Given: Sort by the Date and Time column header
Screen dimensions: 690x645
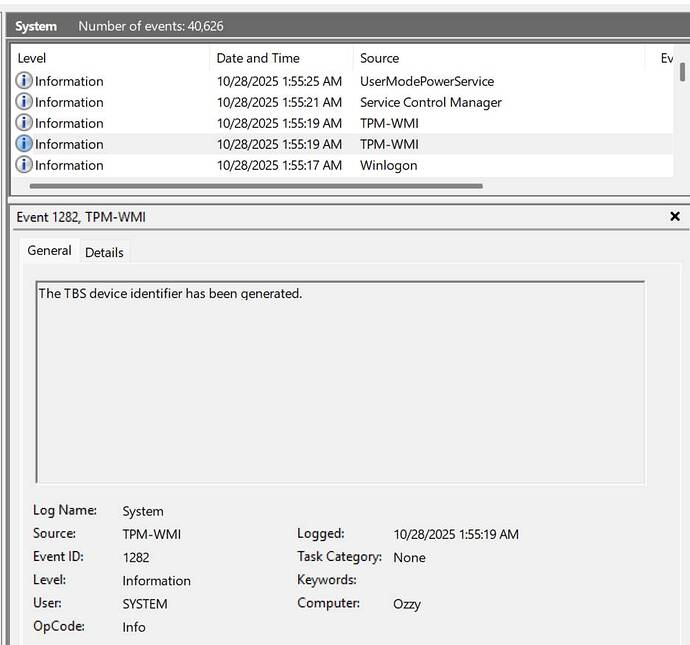Looking at the screenshot, I should [280, 58].
